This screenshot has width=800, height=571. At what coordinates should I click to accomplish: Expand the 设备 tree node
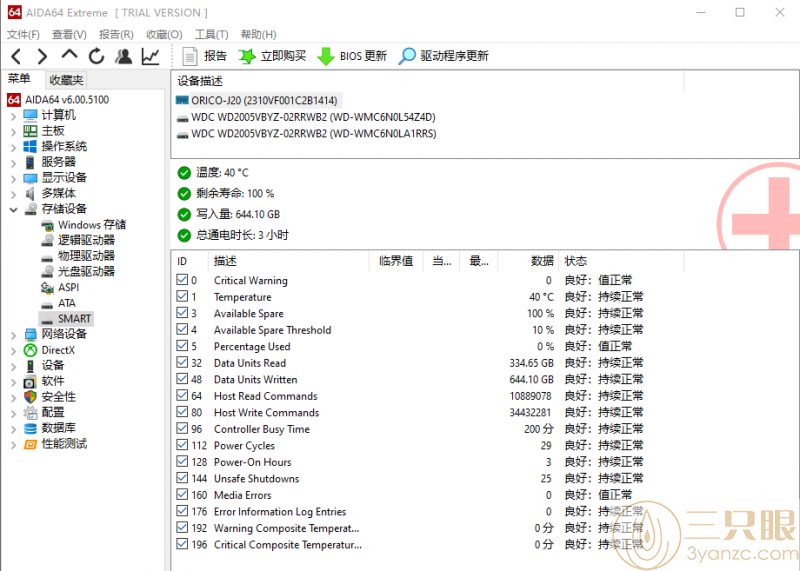point(13,367)
